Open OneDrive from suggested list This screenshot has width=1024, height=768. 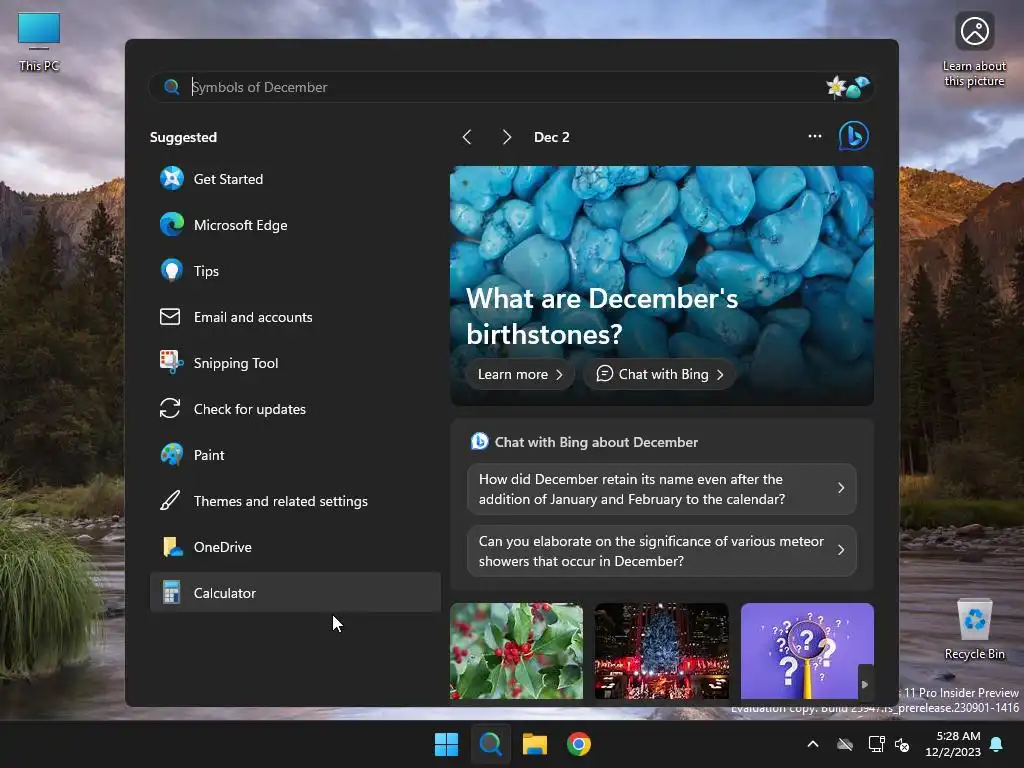295,547
